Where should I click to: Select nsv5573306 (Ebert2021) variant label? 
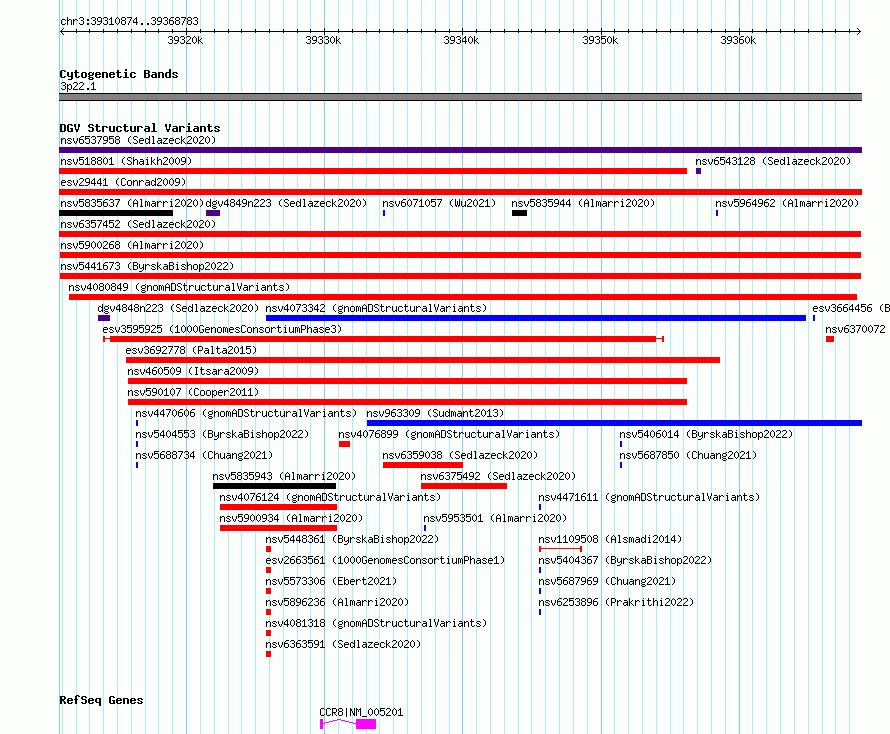[x=331, y=581]
